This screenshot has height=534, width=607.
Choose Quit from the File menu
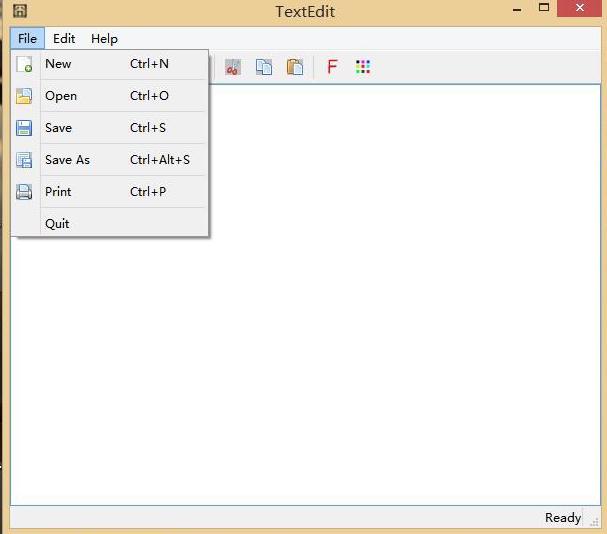57,224
